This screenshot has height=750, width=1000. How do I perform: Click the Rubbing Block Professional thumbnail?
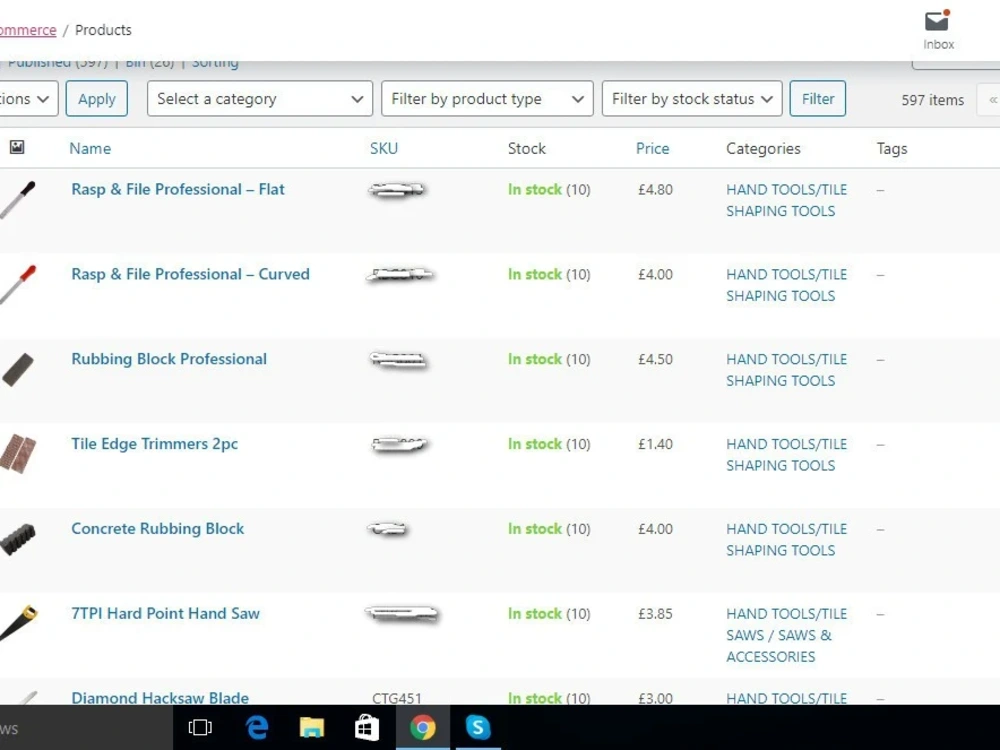tap(18, 369)
